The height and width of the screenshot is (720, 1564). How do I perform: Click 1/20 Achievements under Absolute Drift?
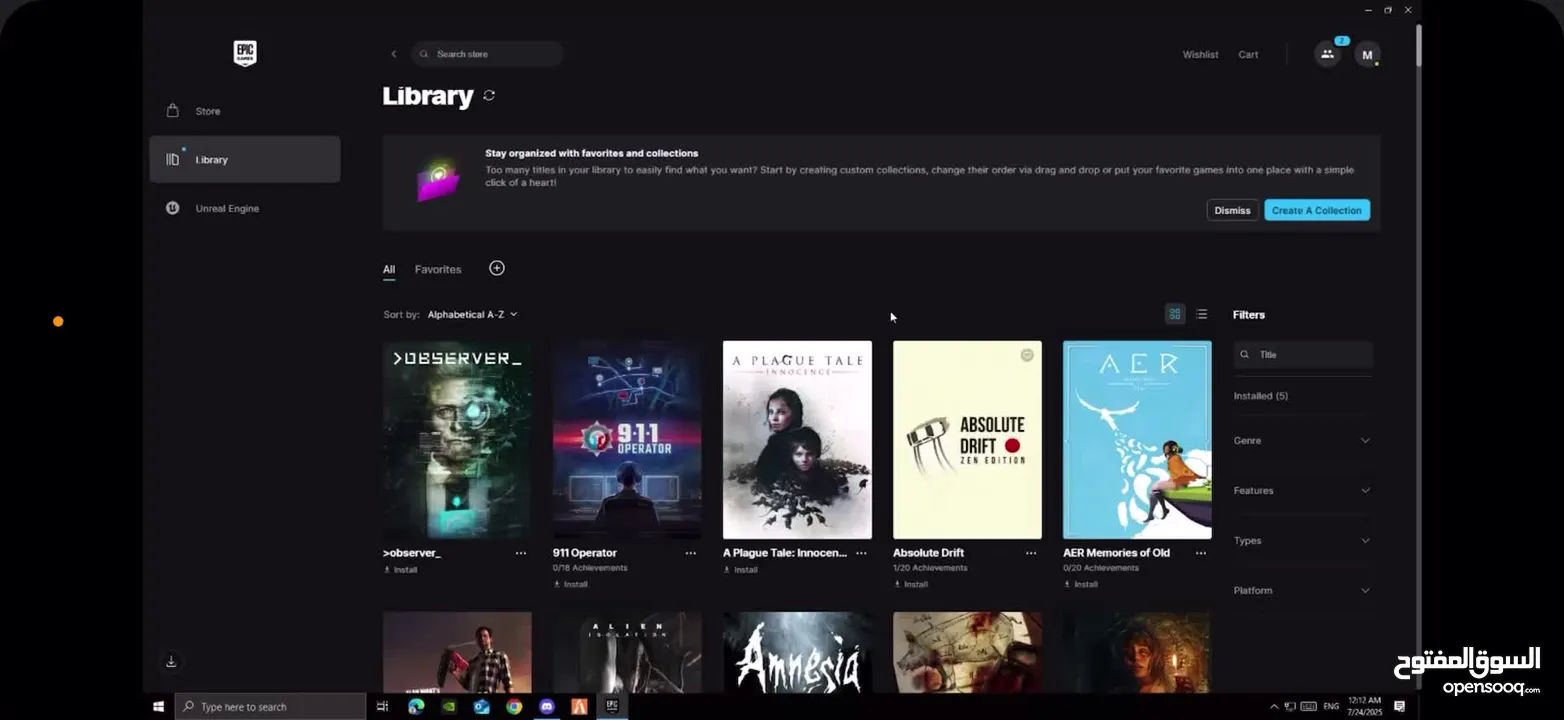pos(930,568)
